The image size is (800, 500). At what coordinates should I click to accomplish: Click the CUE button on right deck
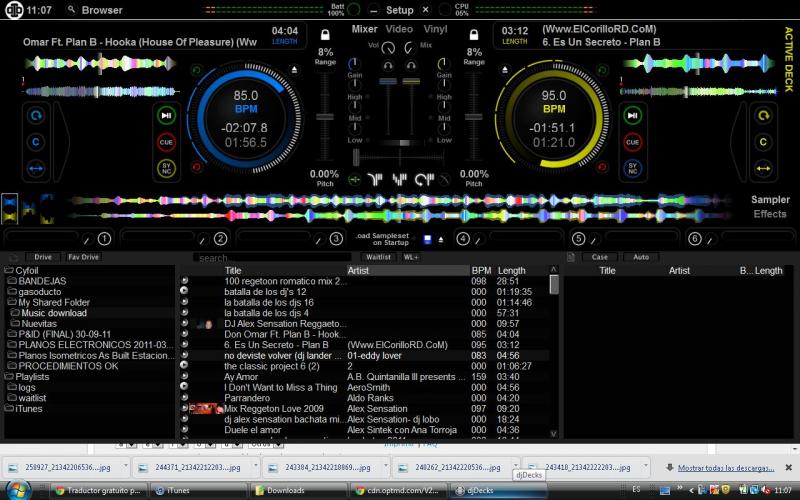point(632,143)
